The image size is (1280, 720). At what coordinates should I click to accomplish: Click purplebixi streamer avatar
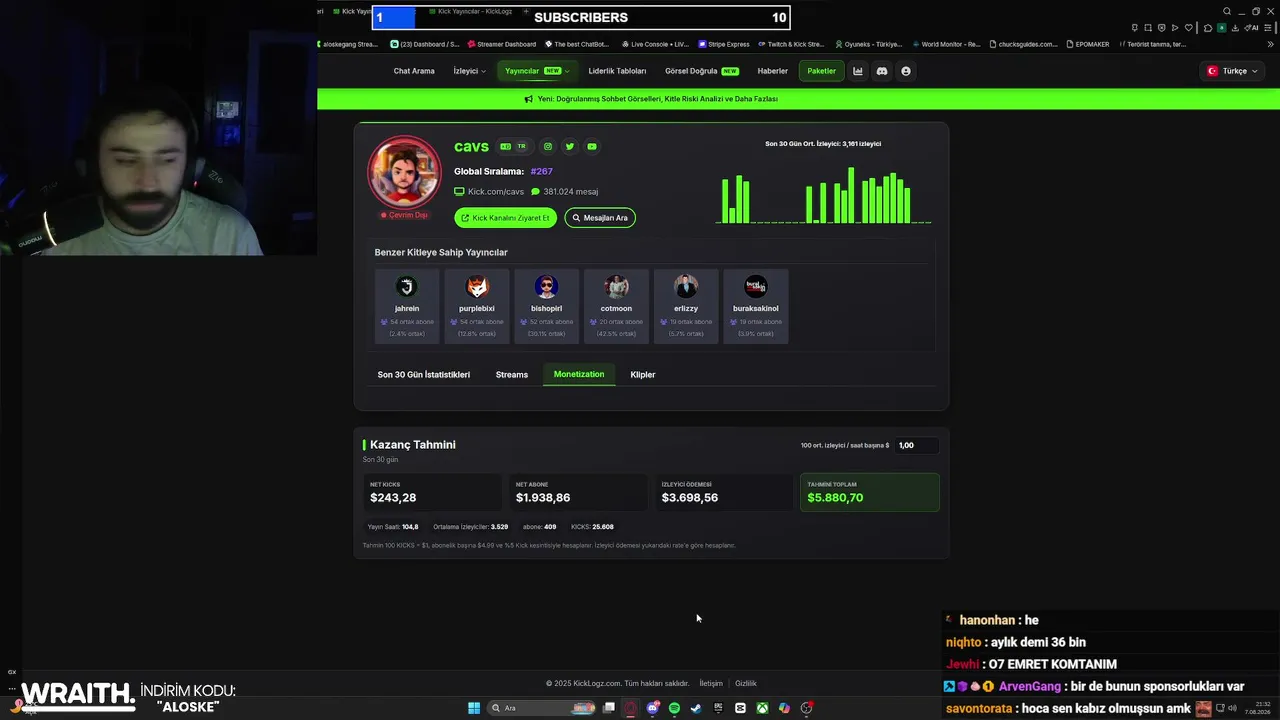coord(477,287)
